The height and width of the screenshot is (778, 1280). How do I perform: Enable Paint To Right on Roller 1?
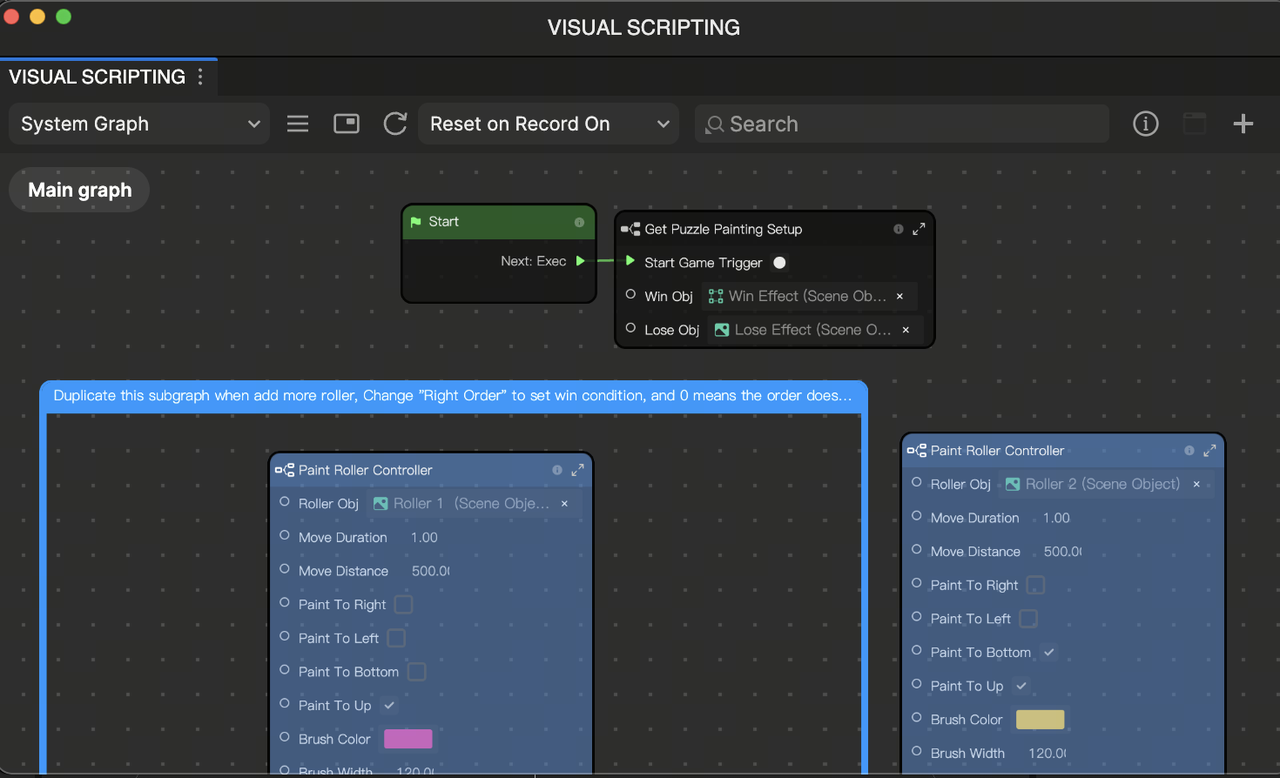(x=403, y=605)
